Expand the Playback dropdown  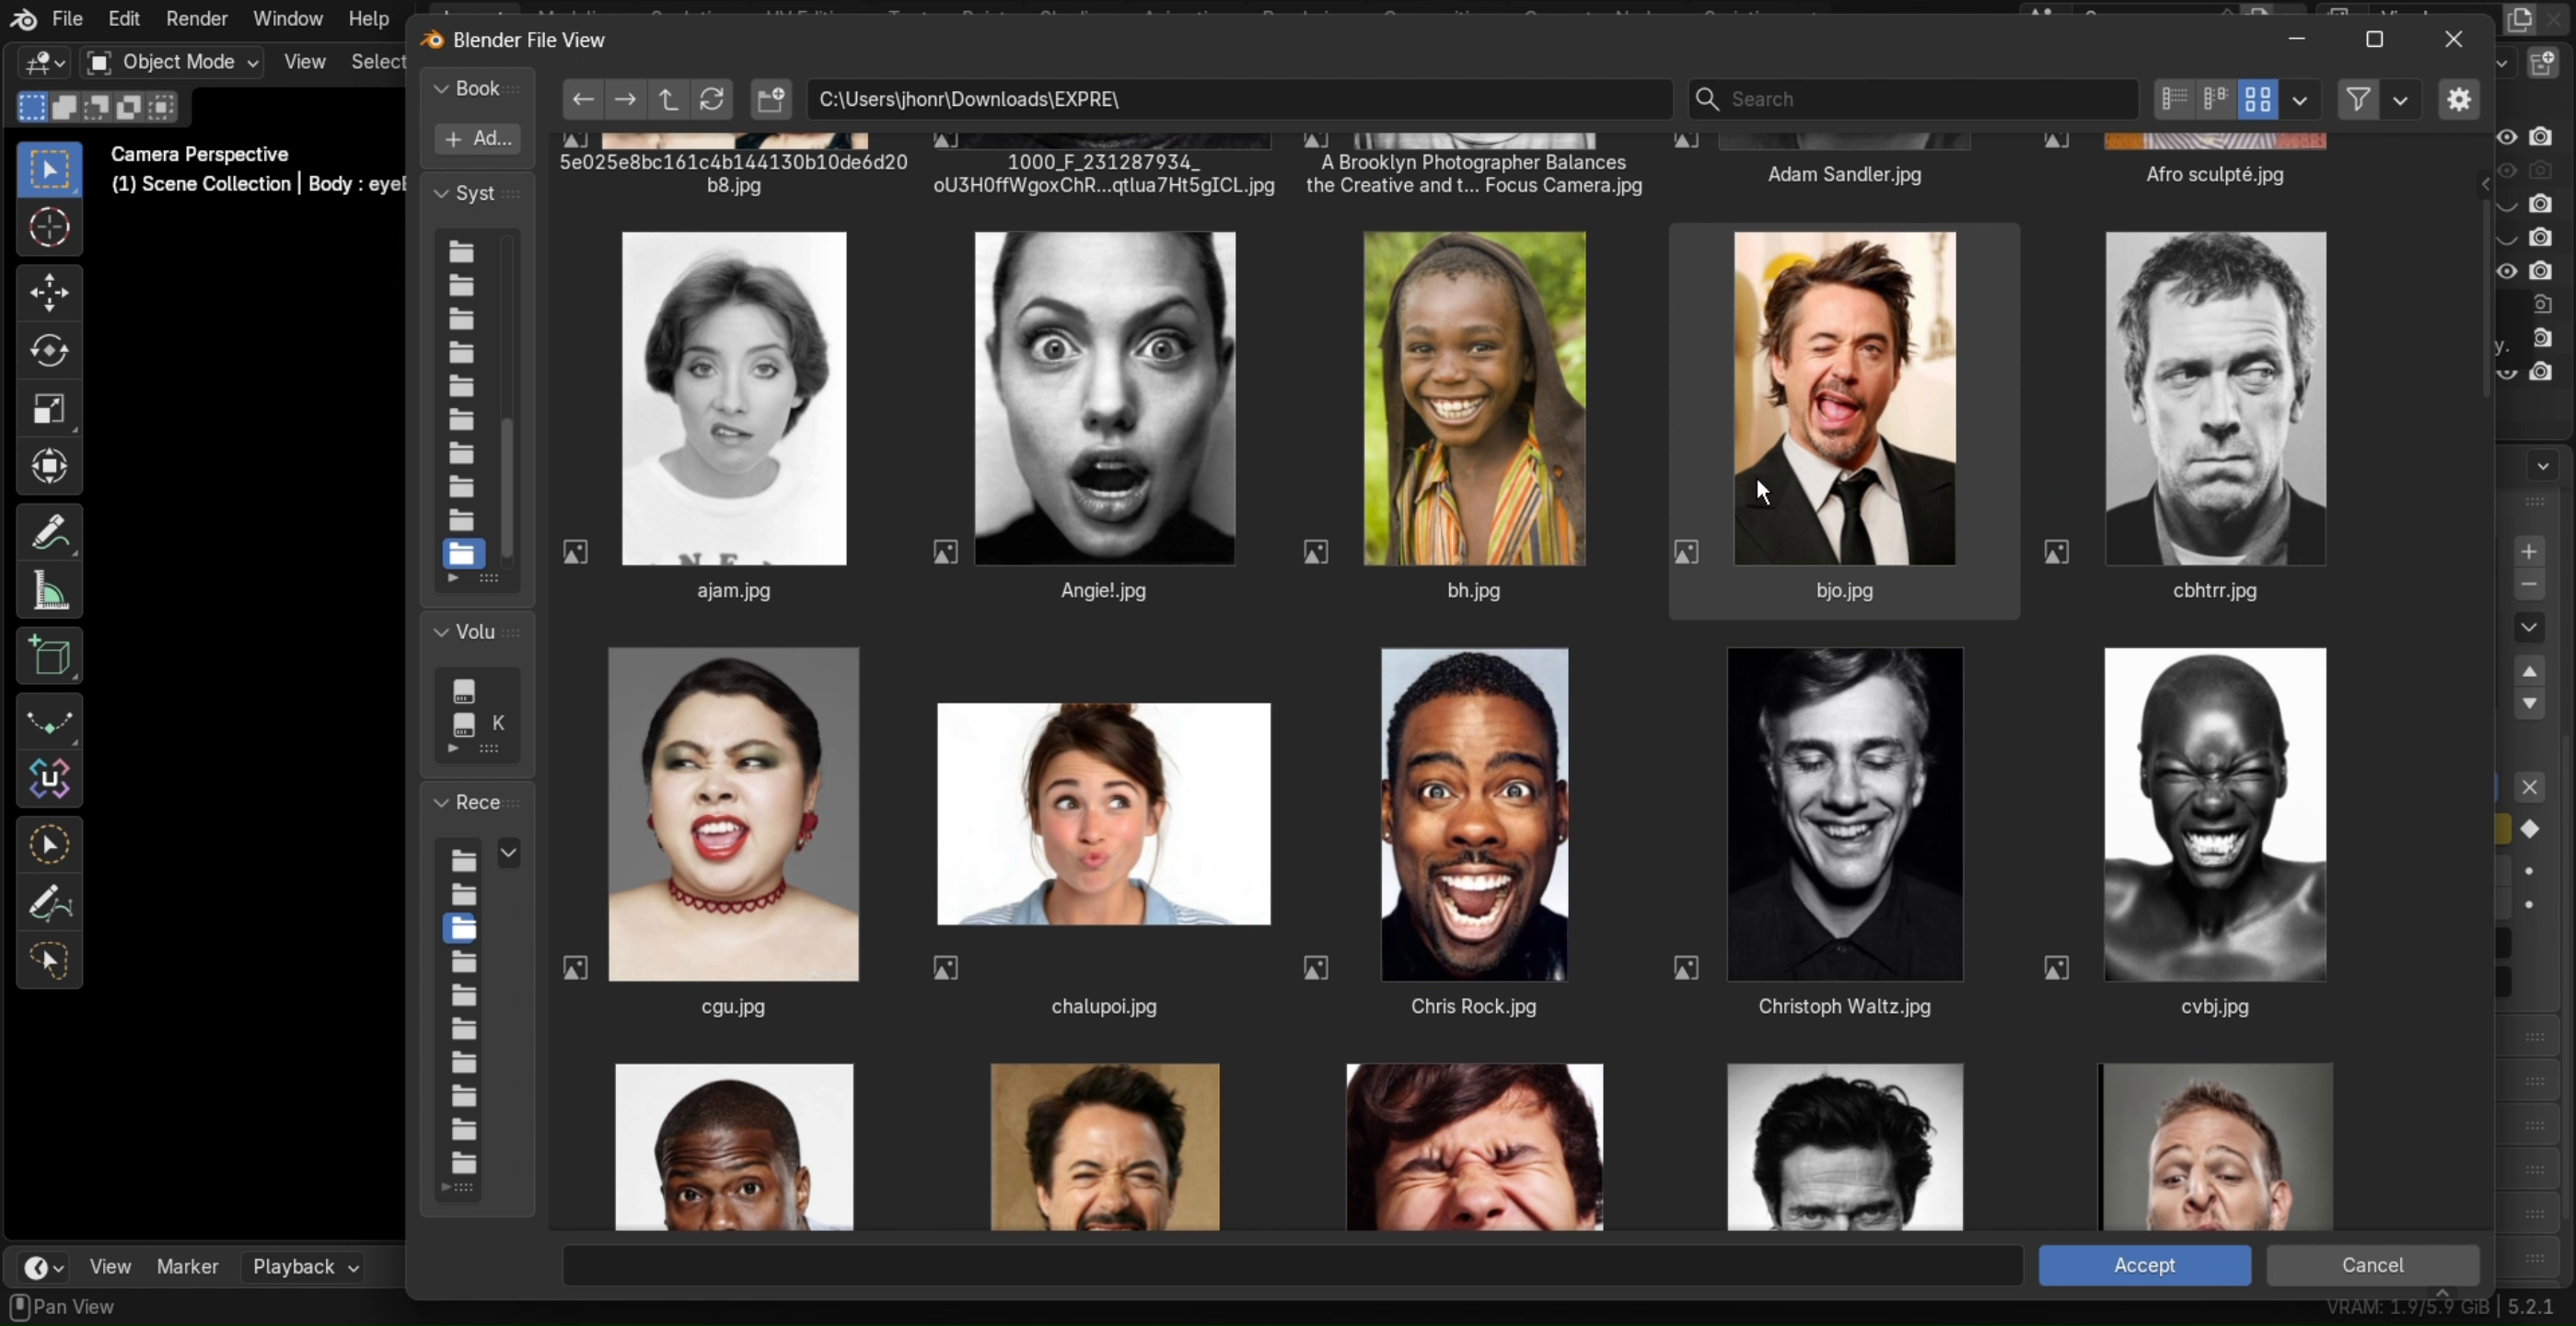click(304, 1267)
